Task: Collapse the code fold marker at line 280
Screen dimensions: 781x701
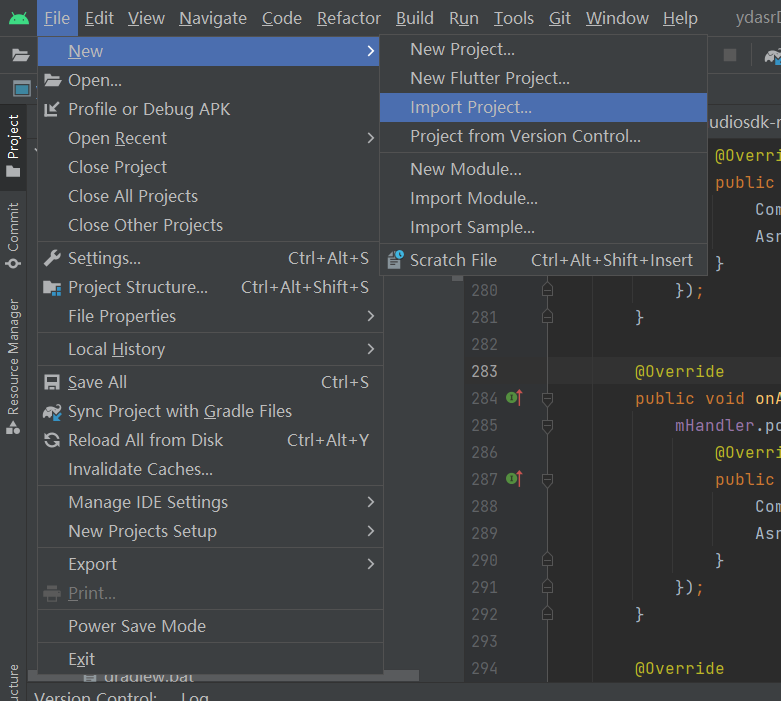Action: click(547, 290)
